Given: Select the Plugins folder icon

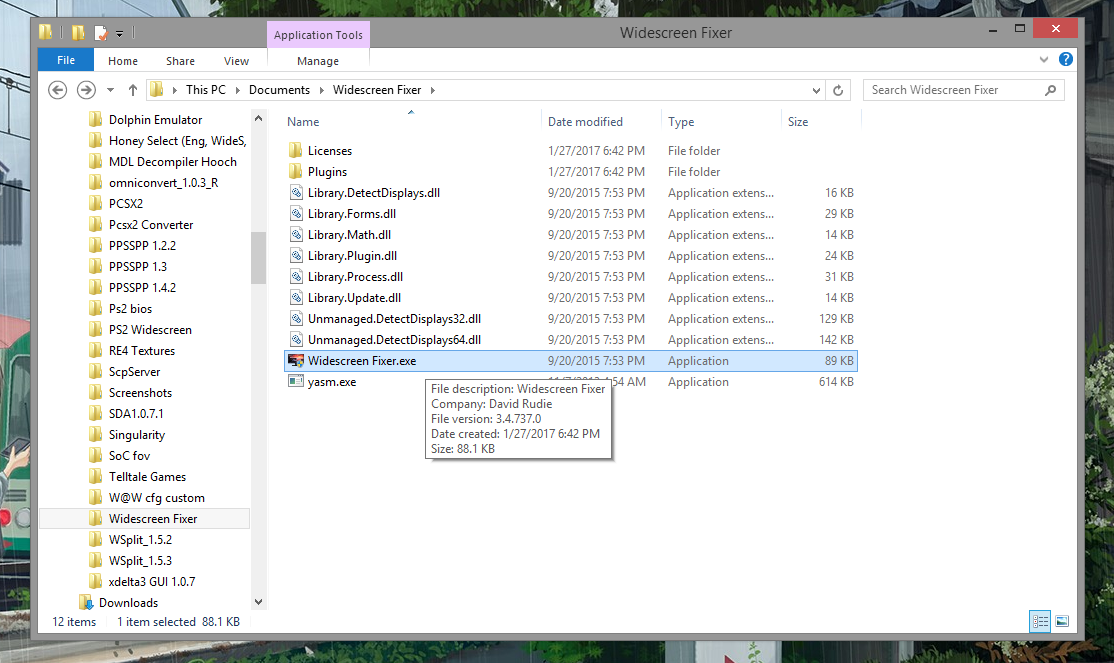Looking at the screenshot, I should click(296, 171).
